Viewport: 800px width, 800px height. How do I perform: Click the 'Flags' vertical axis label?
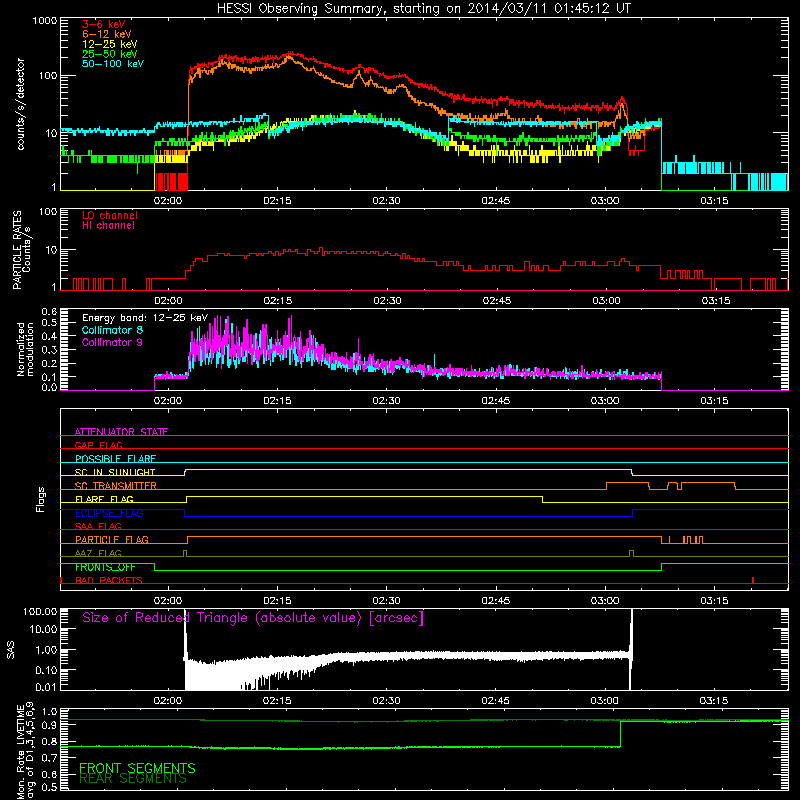(x=41, y=499)
